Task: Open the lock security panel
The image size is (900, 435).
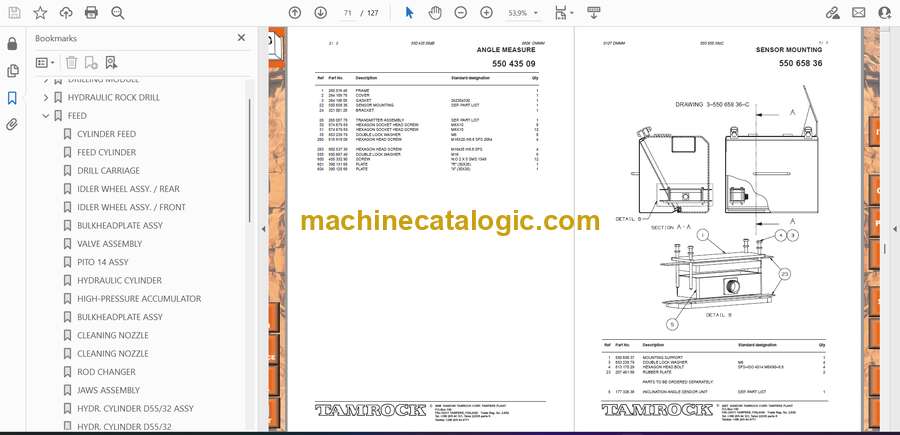Action: 12,44
